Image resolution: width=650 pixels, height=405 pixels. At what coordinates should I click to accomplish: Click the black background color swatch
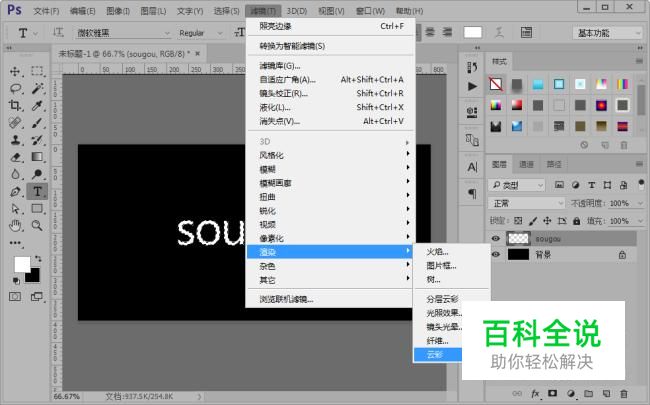(34, 276)
